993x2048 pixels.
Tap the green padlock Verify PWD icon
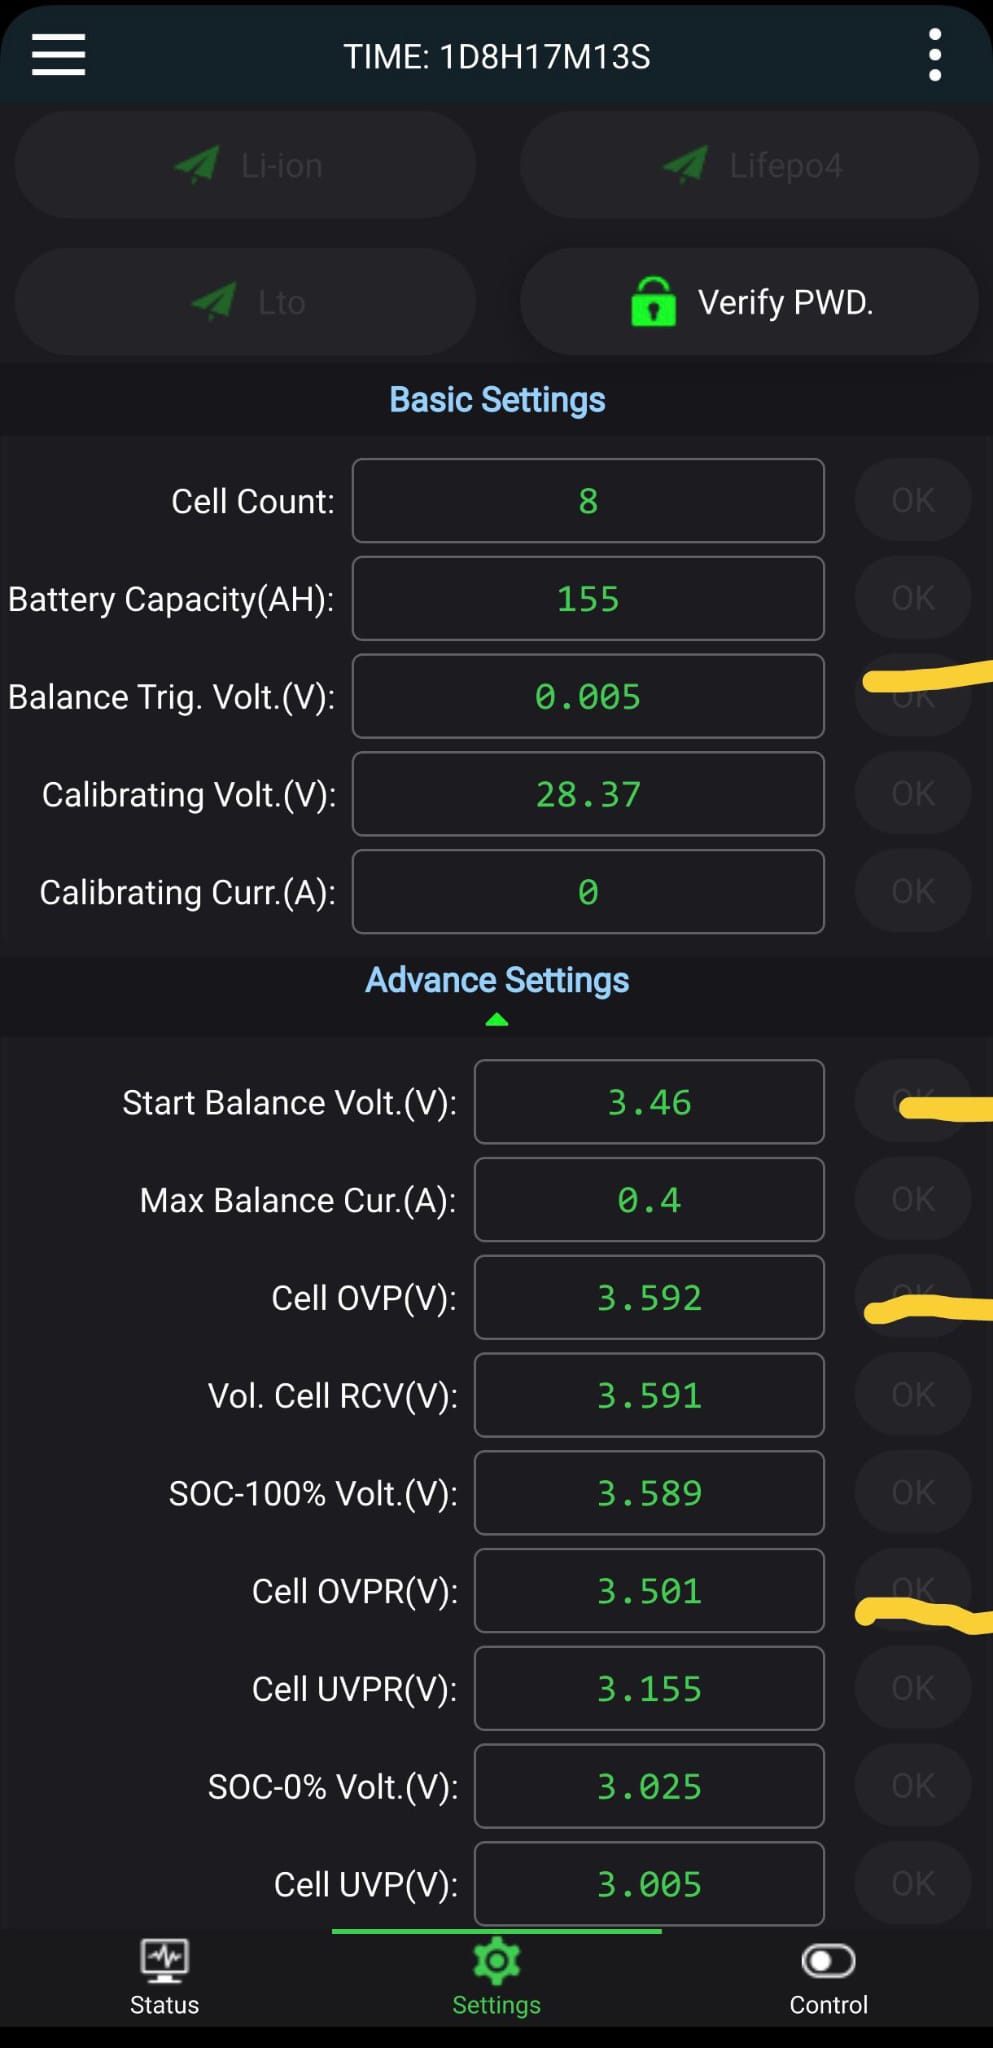pos(653,302)
